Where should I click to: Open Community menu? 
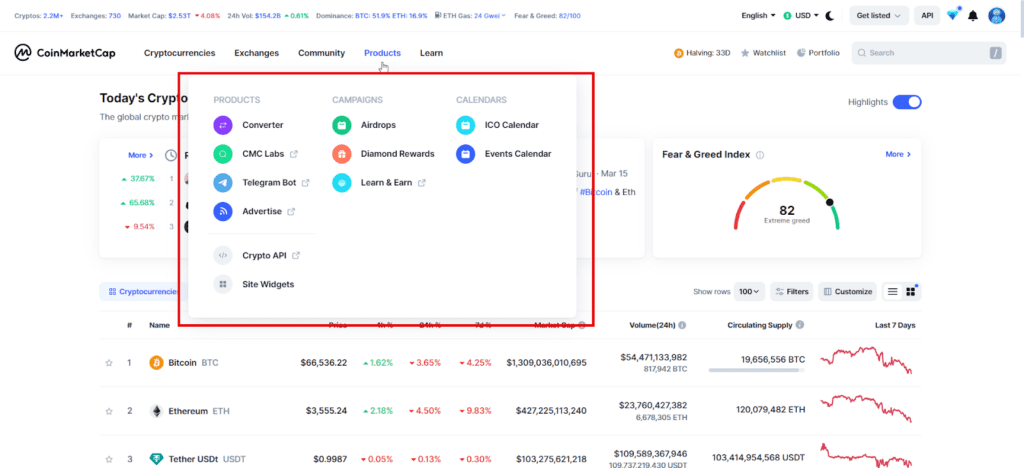click(x=321, y=53)
